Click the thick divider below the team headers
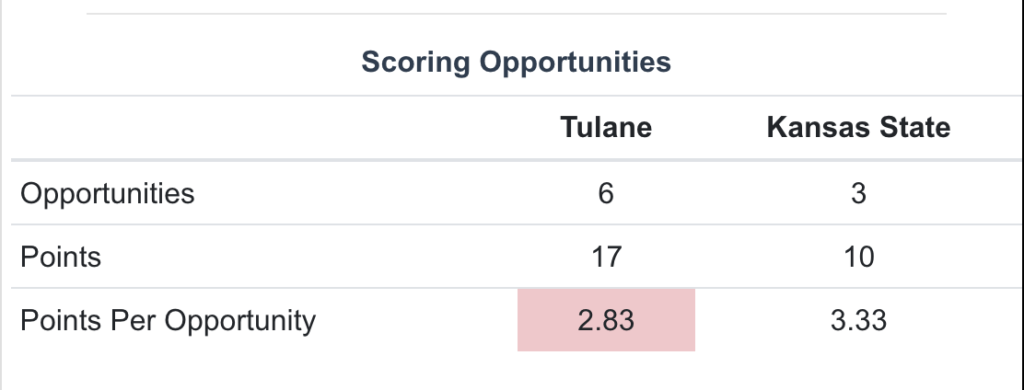The width and height of the screenshot is (1024, 390). [516, 159]
